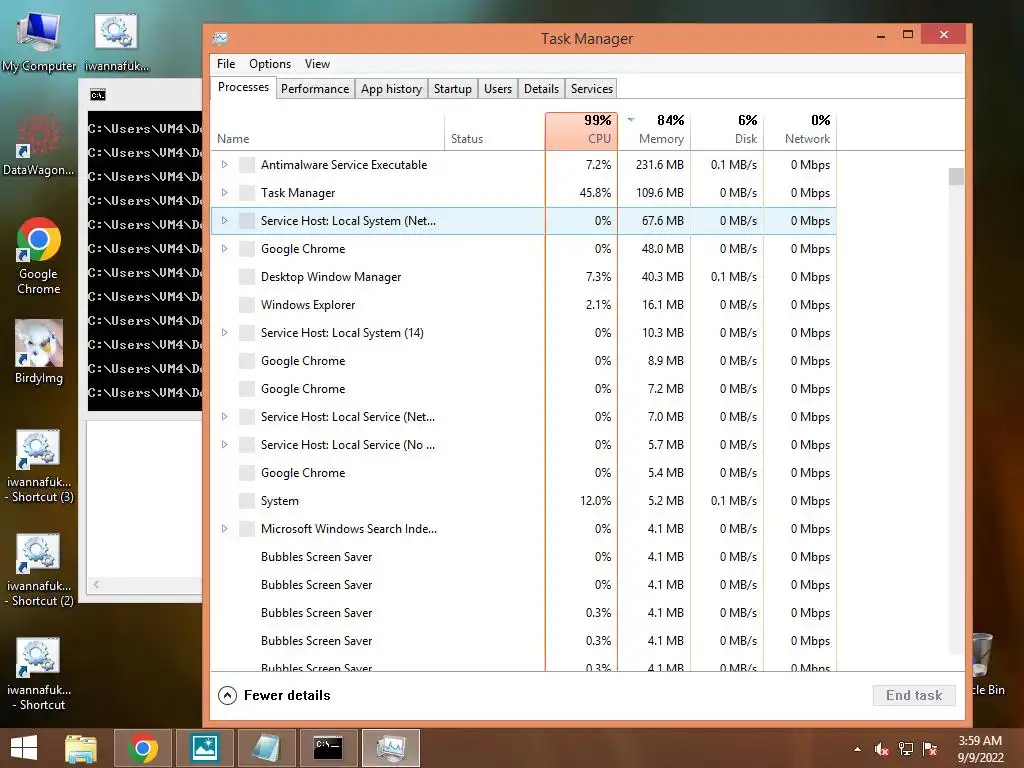1024x768 pixels.
Task: Click the Fewer details link
Action: [x=287, y=696]
